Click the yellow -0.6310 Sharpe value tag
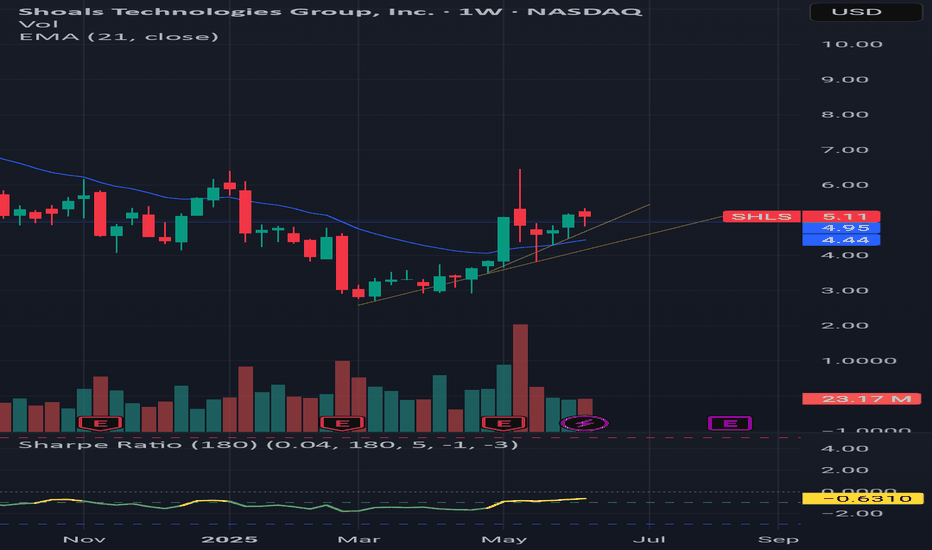 pos(862,498)
